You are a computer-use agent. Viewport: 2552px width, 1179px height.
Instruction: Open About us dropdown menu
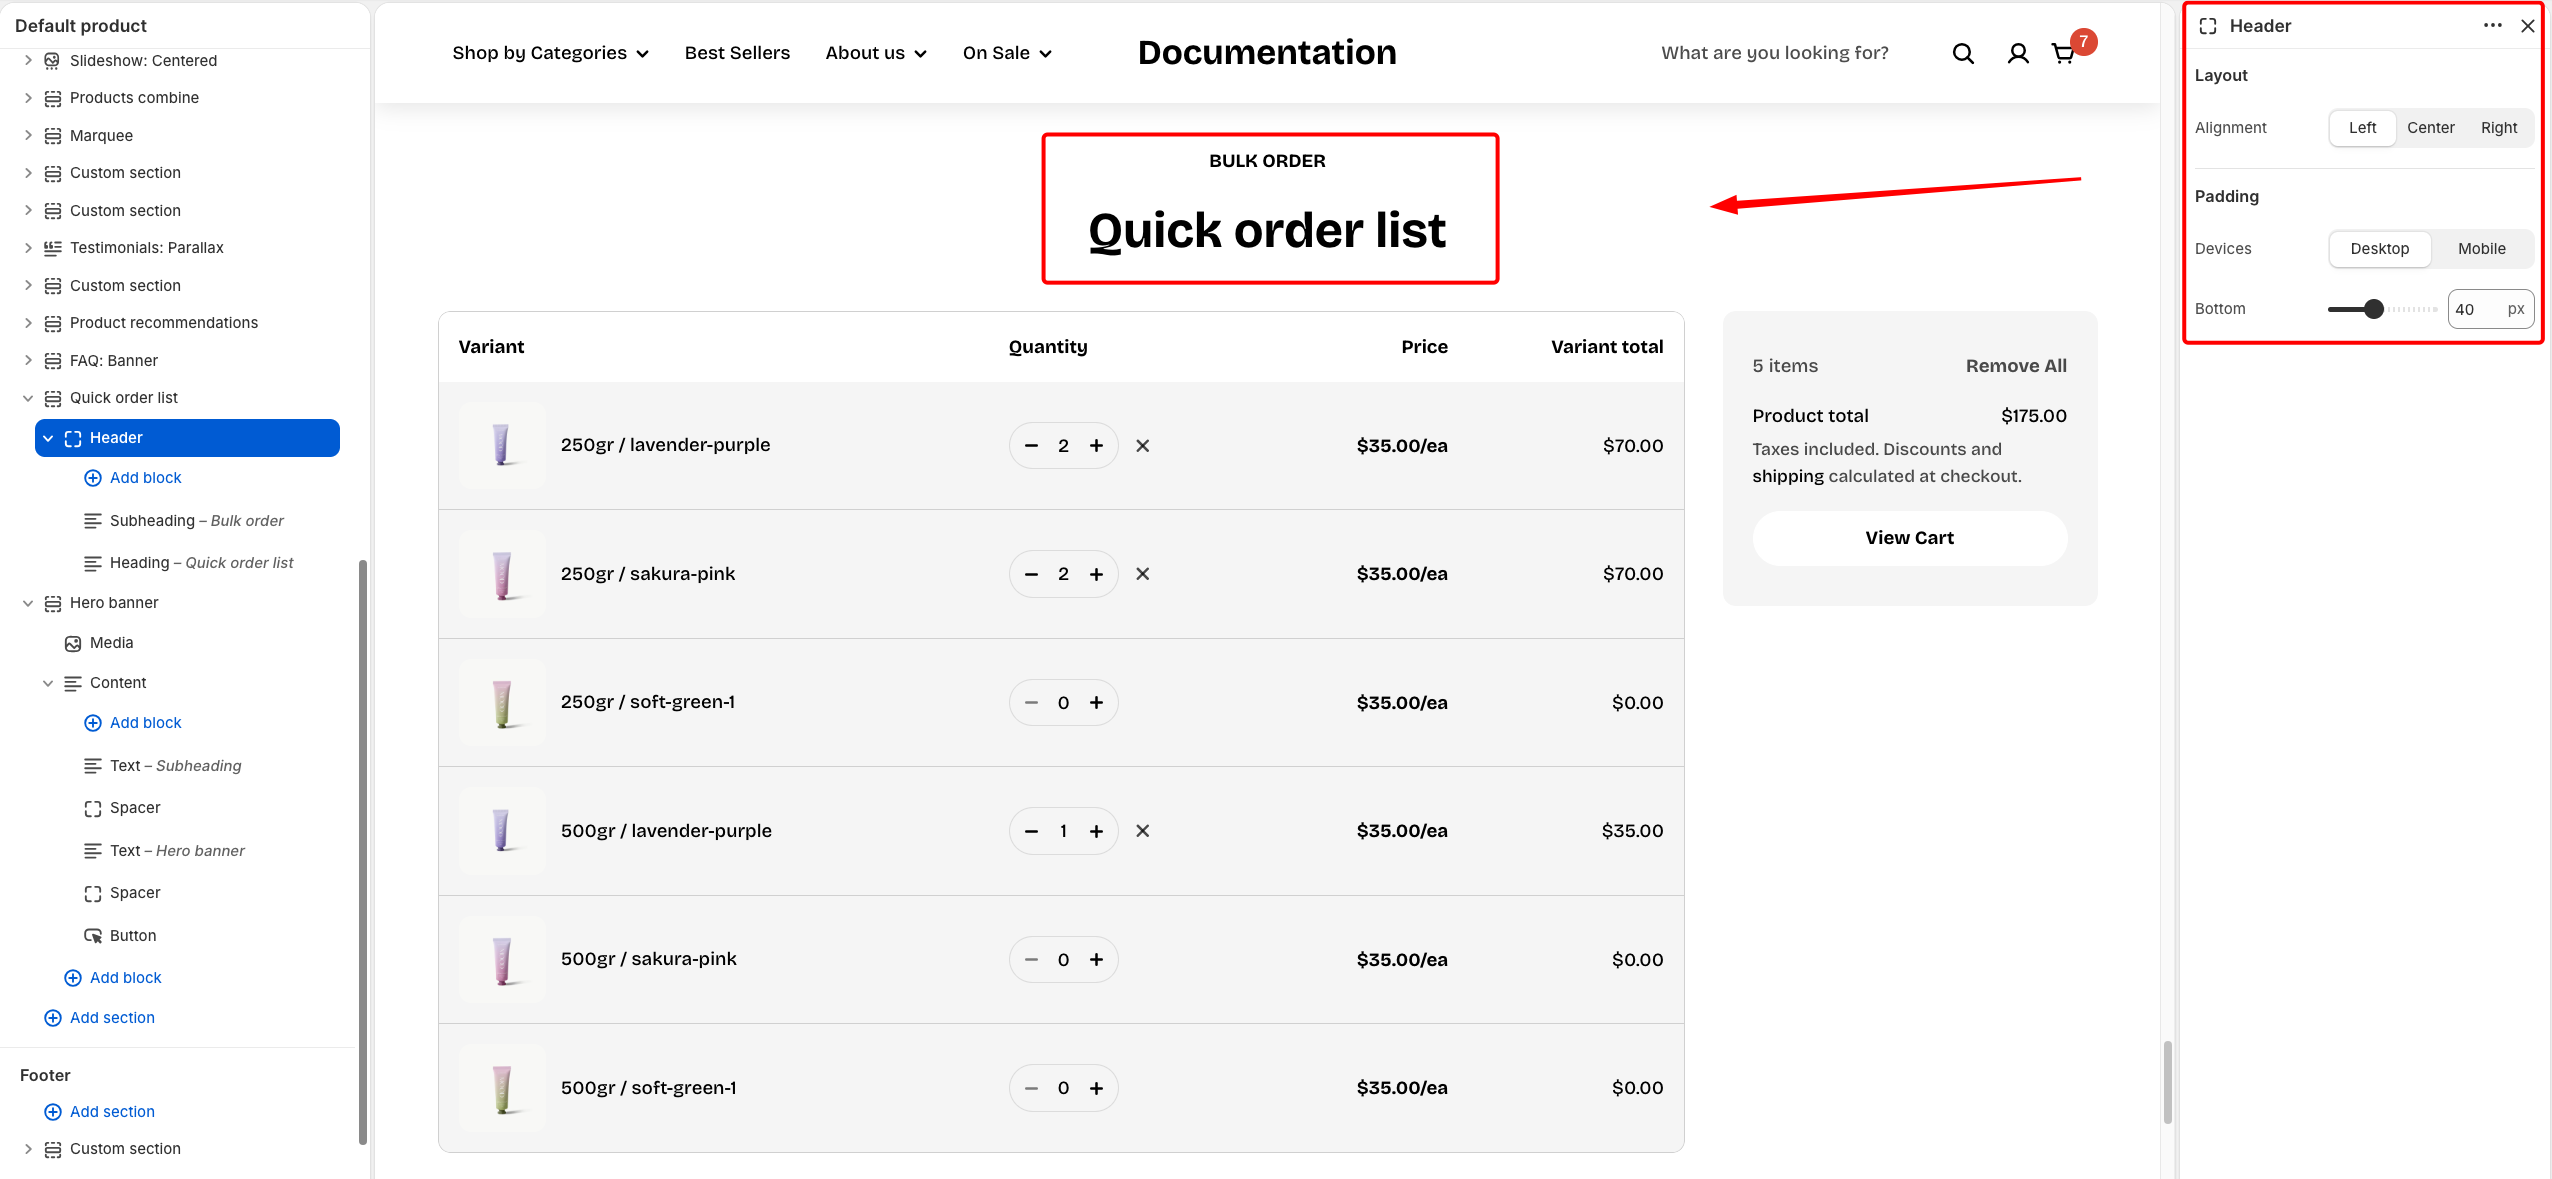tap(875, 53)
